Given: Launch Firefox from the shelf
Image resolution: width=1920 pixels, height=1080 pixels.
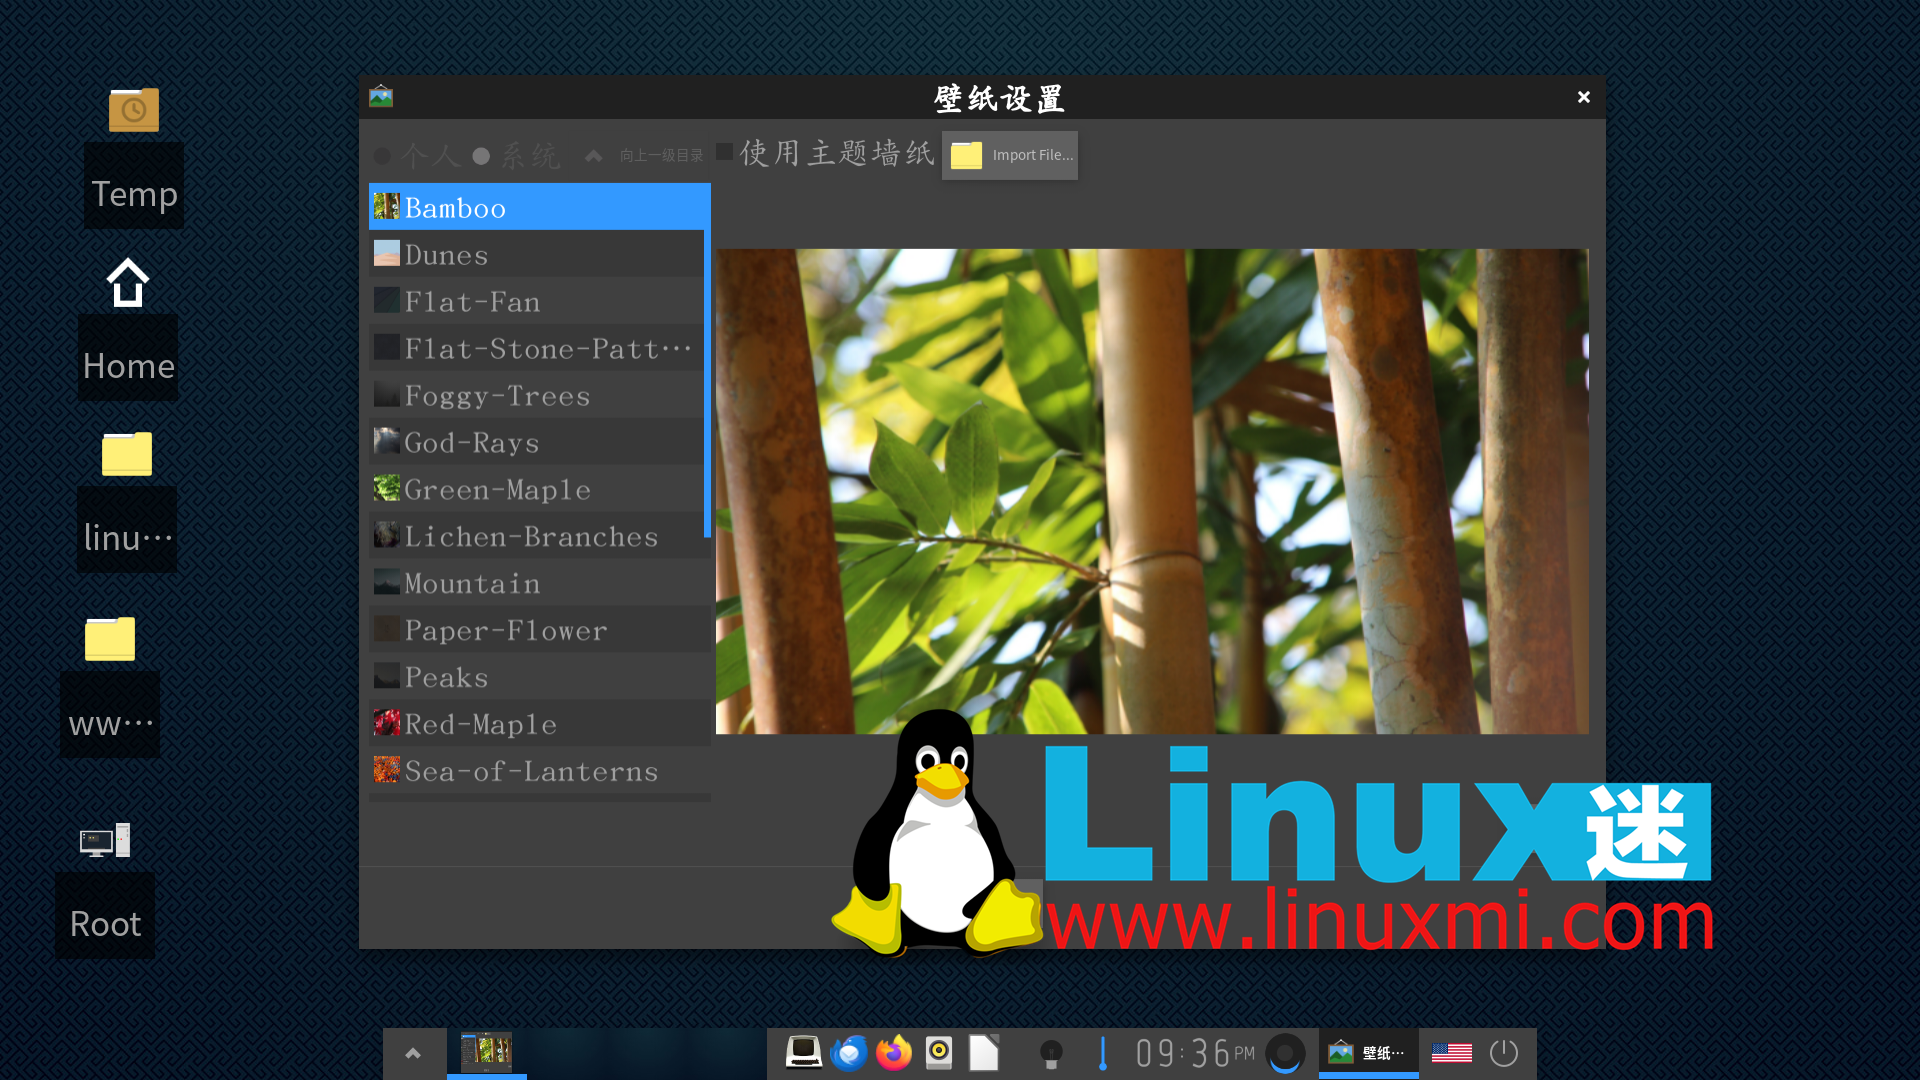Looking at the screenshot, I should [x=894, y=1053].
